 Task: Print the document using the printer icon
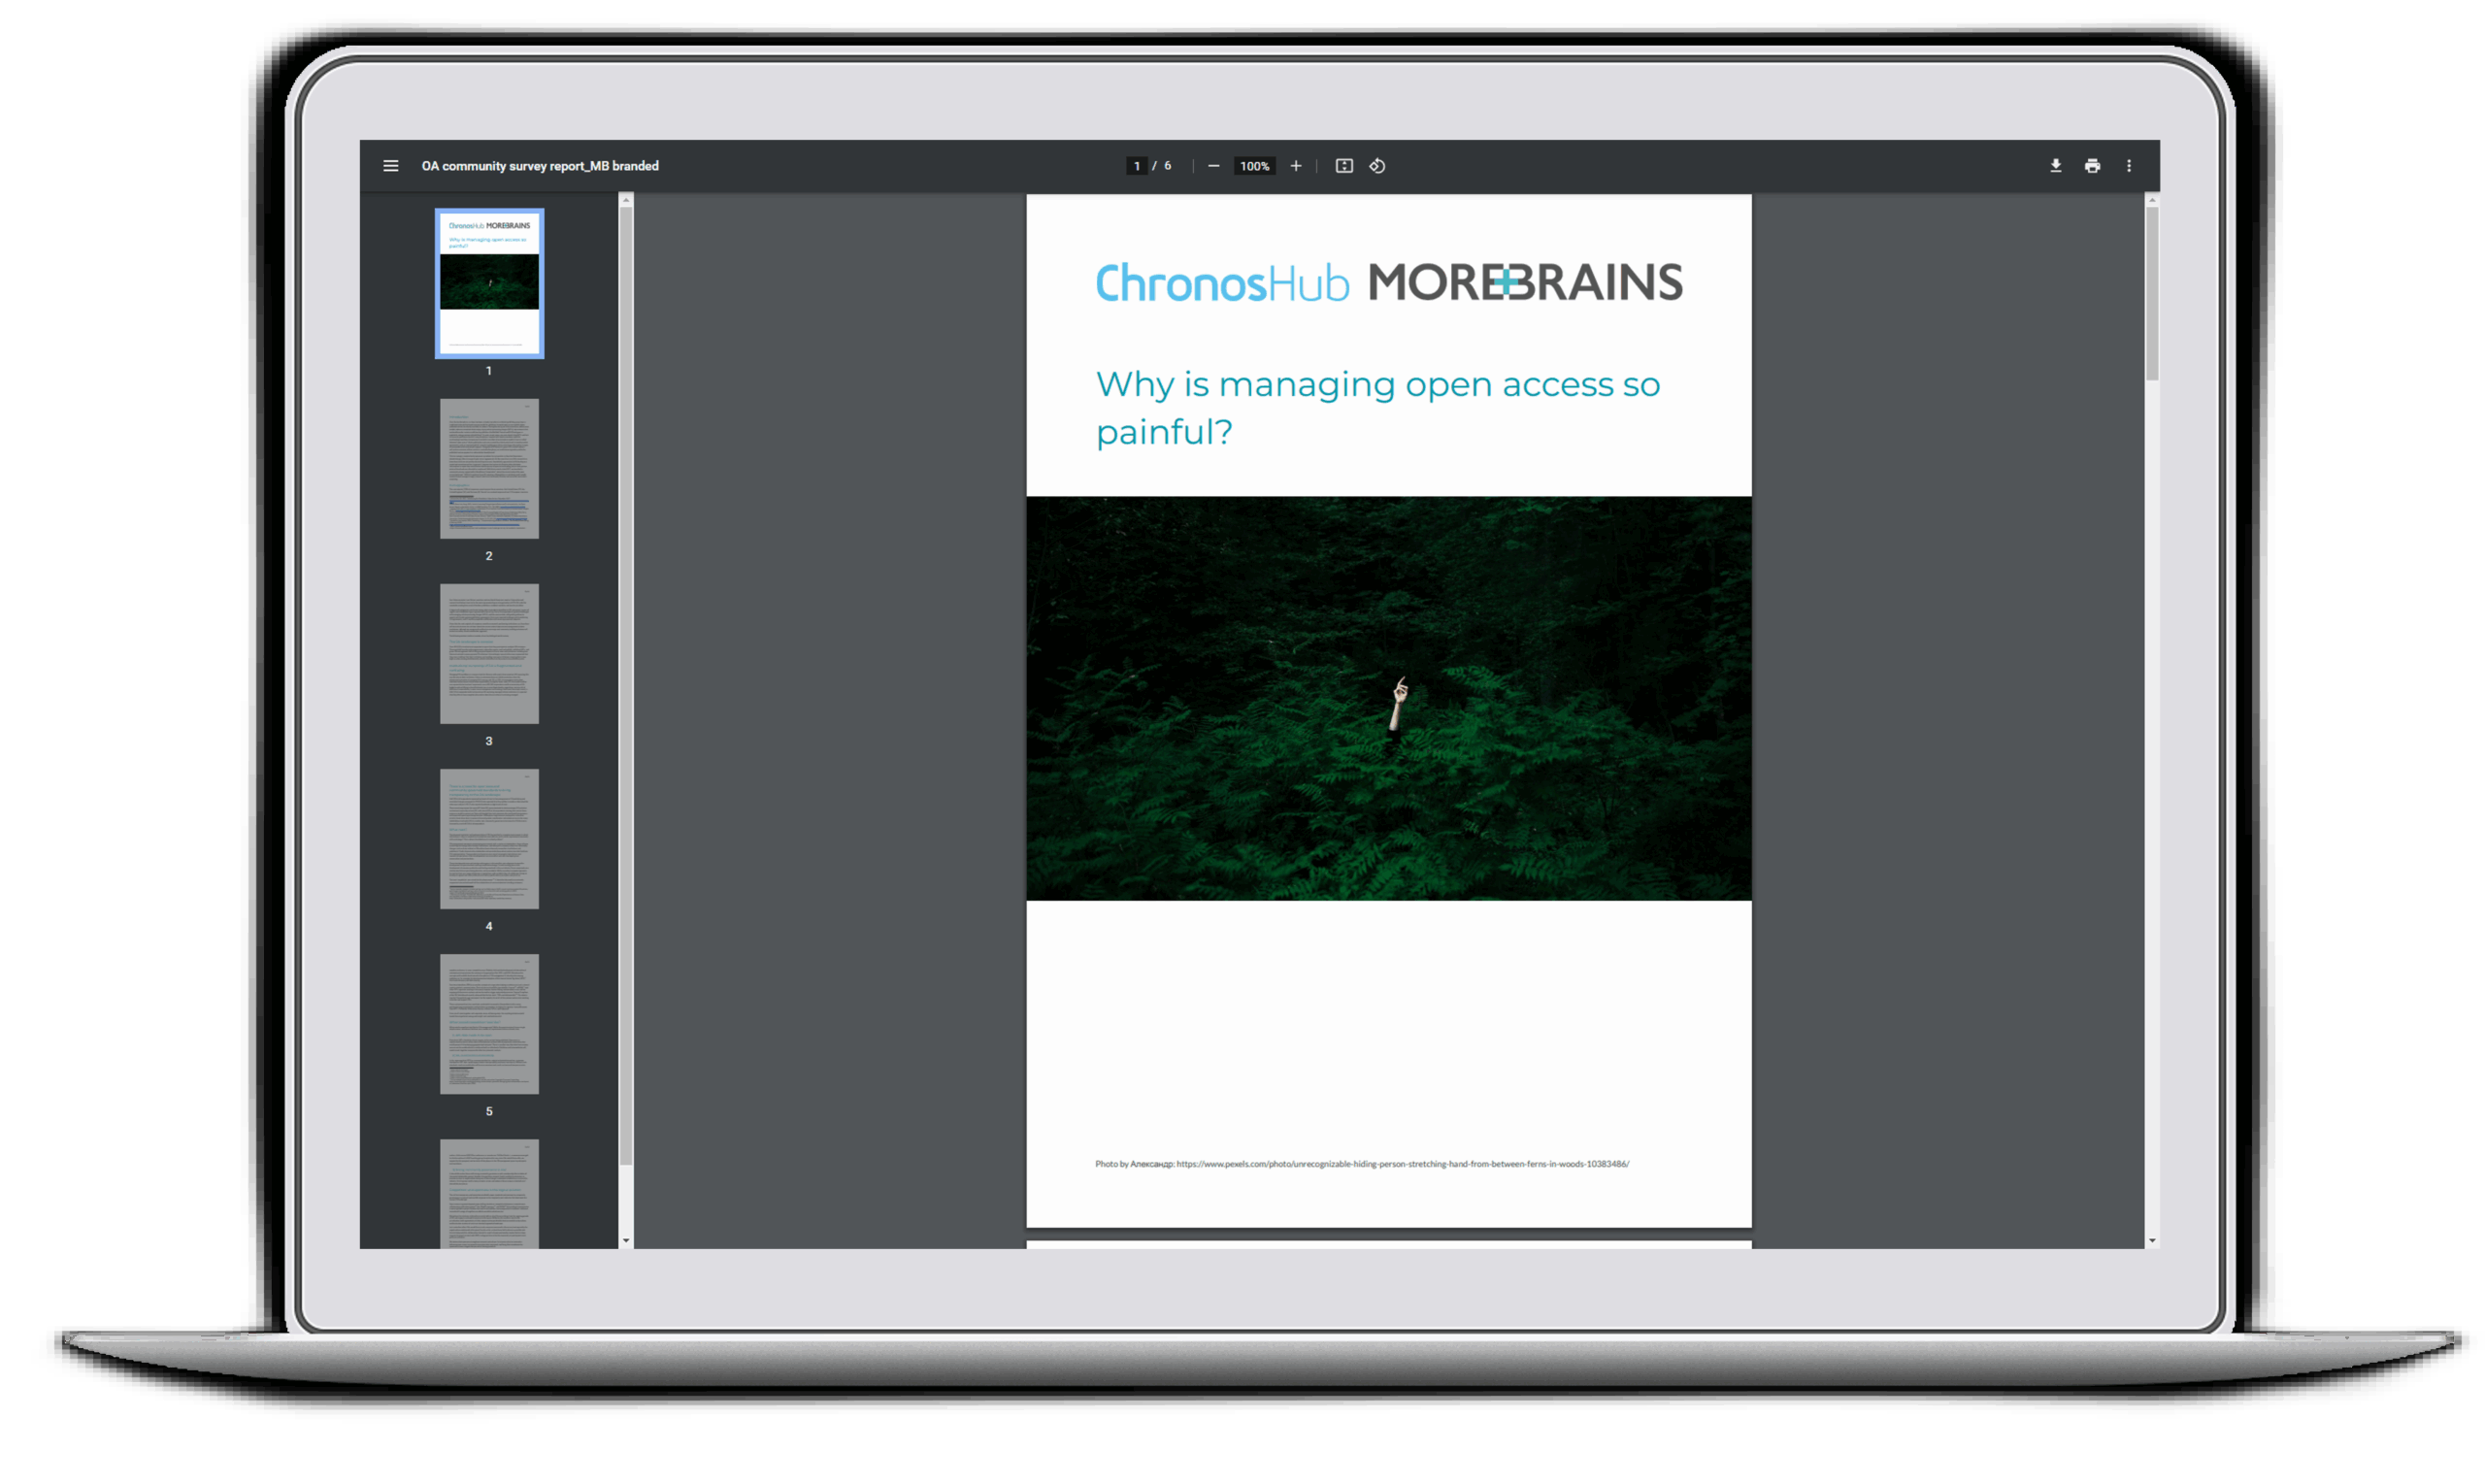pyautogui.click(x=2092, y=166)
